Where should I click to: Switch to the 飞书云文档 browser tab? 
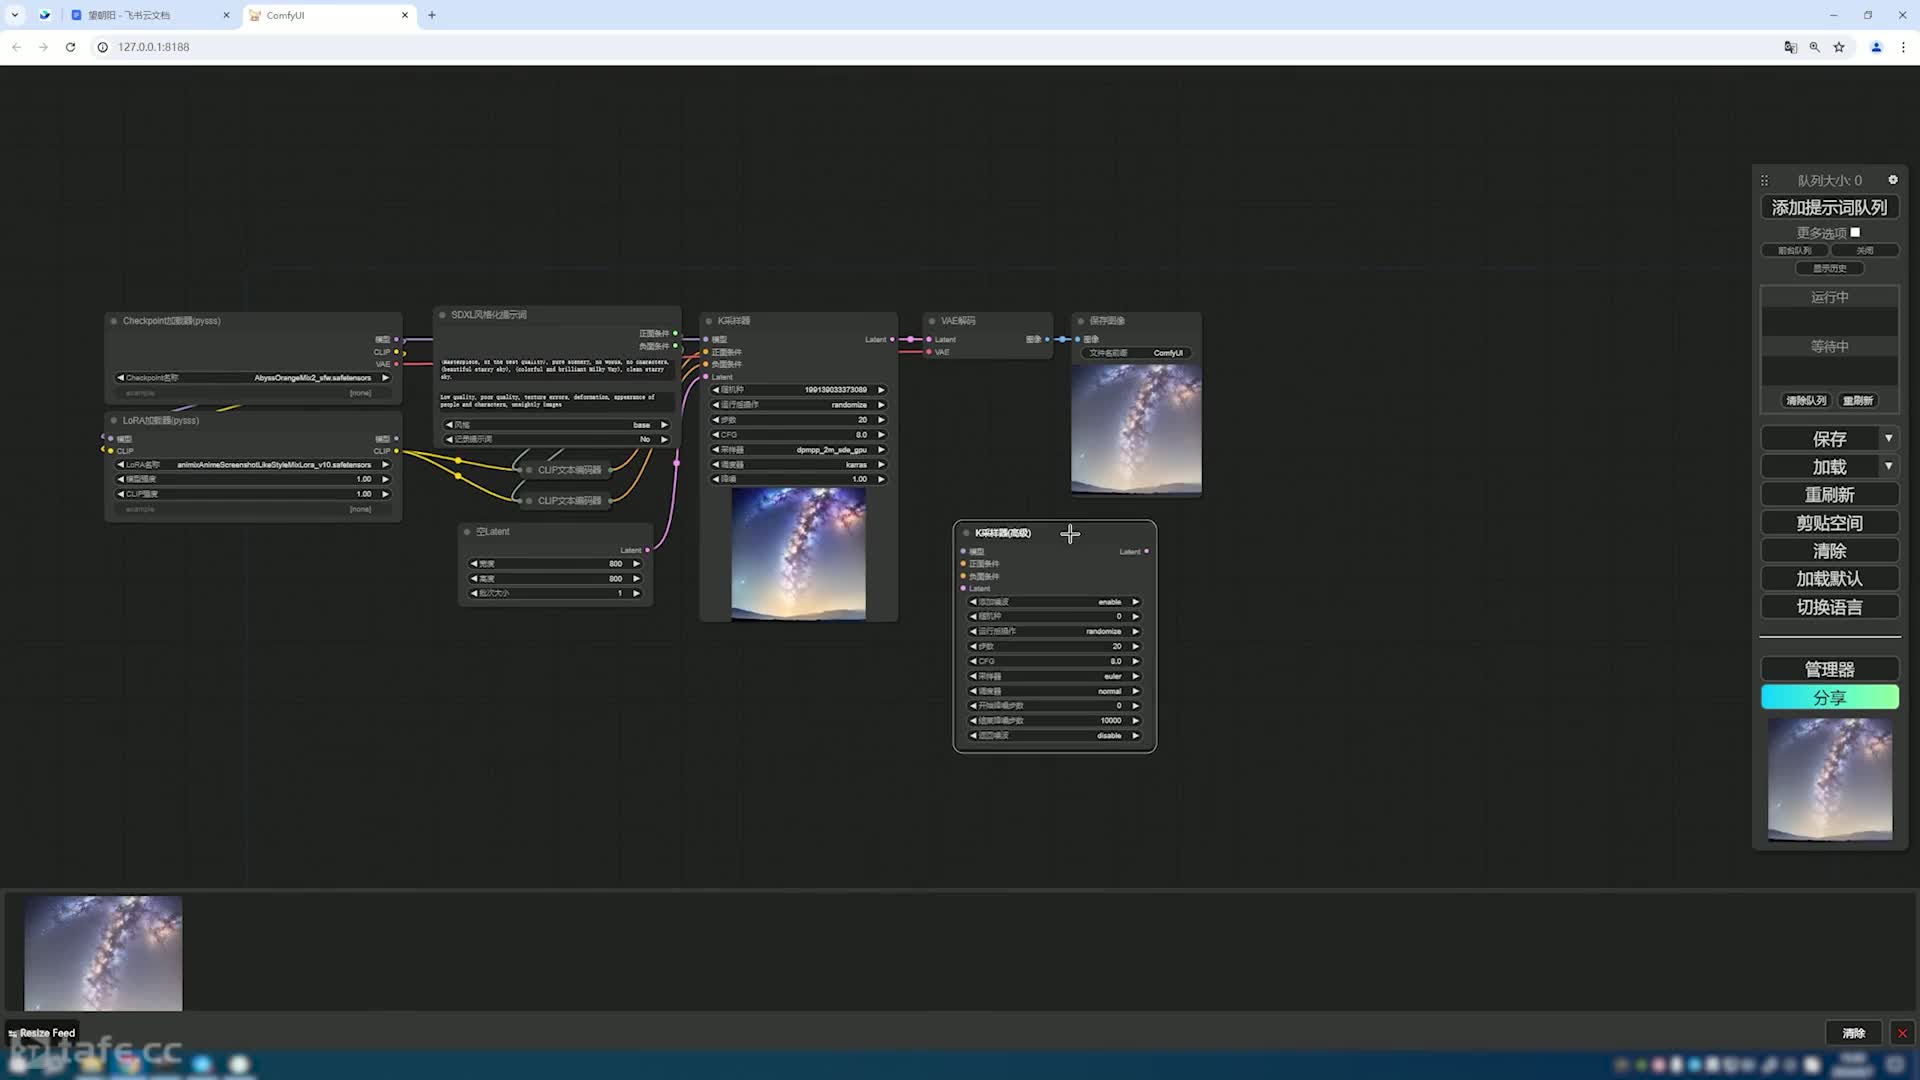click(x=150, y=15)
